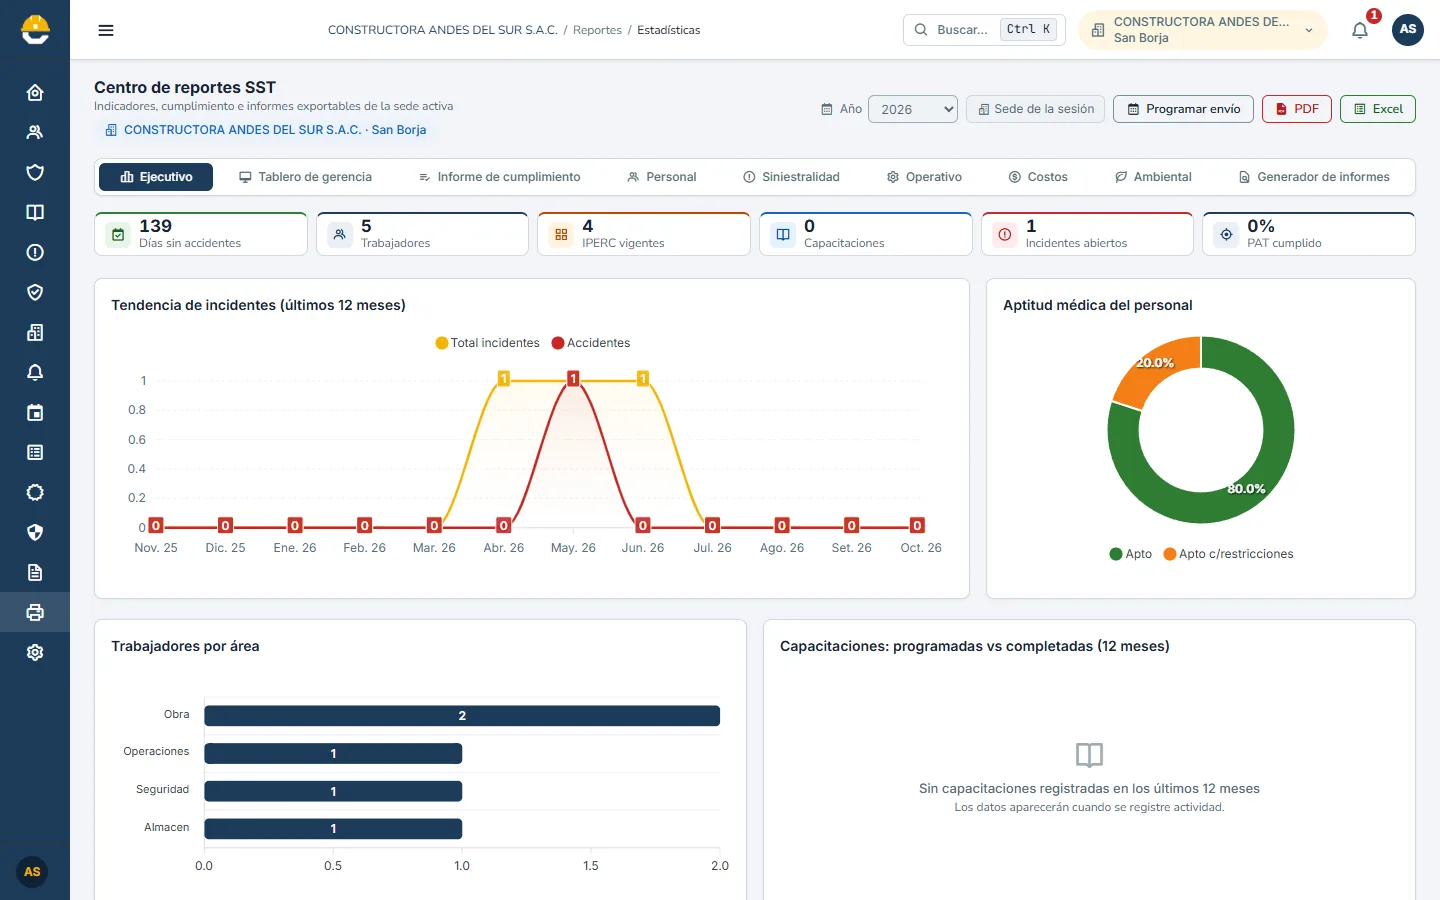Screen dimensions: 1440x900
Task: Switch to the Tablero de gerencia tab
Action: 305,177
